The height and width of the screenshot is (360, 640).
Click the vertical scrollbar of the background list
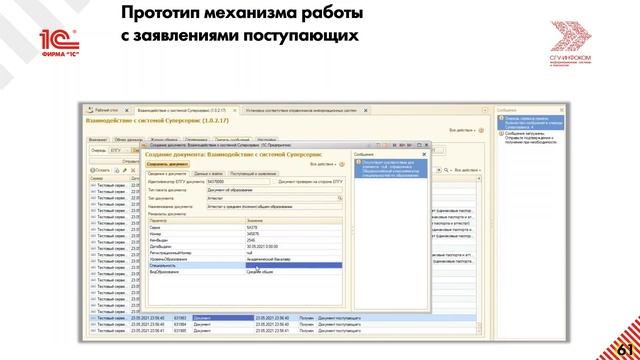(x=479, y=256)
